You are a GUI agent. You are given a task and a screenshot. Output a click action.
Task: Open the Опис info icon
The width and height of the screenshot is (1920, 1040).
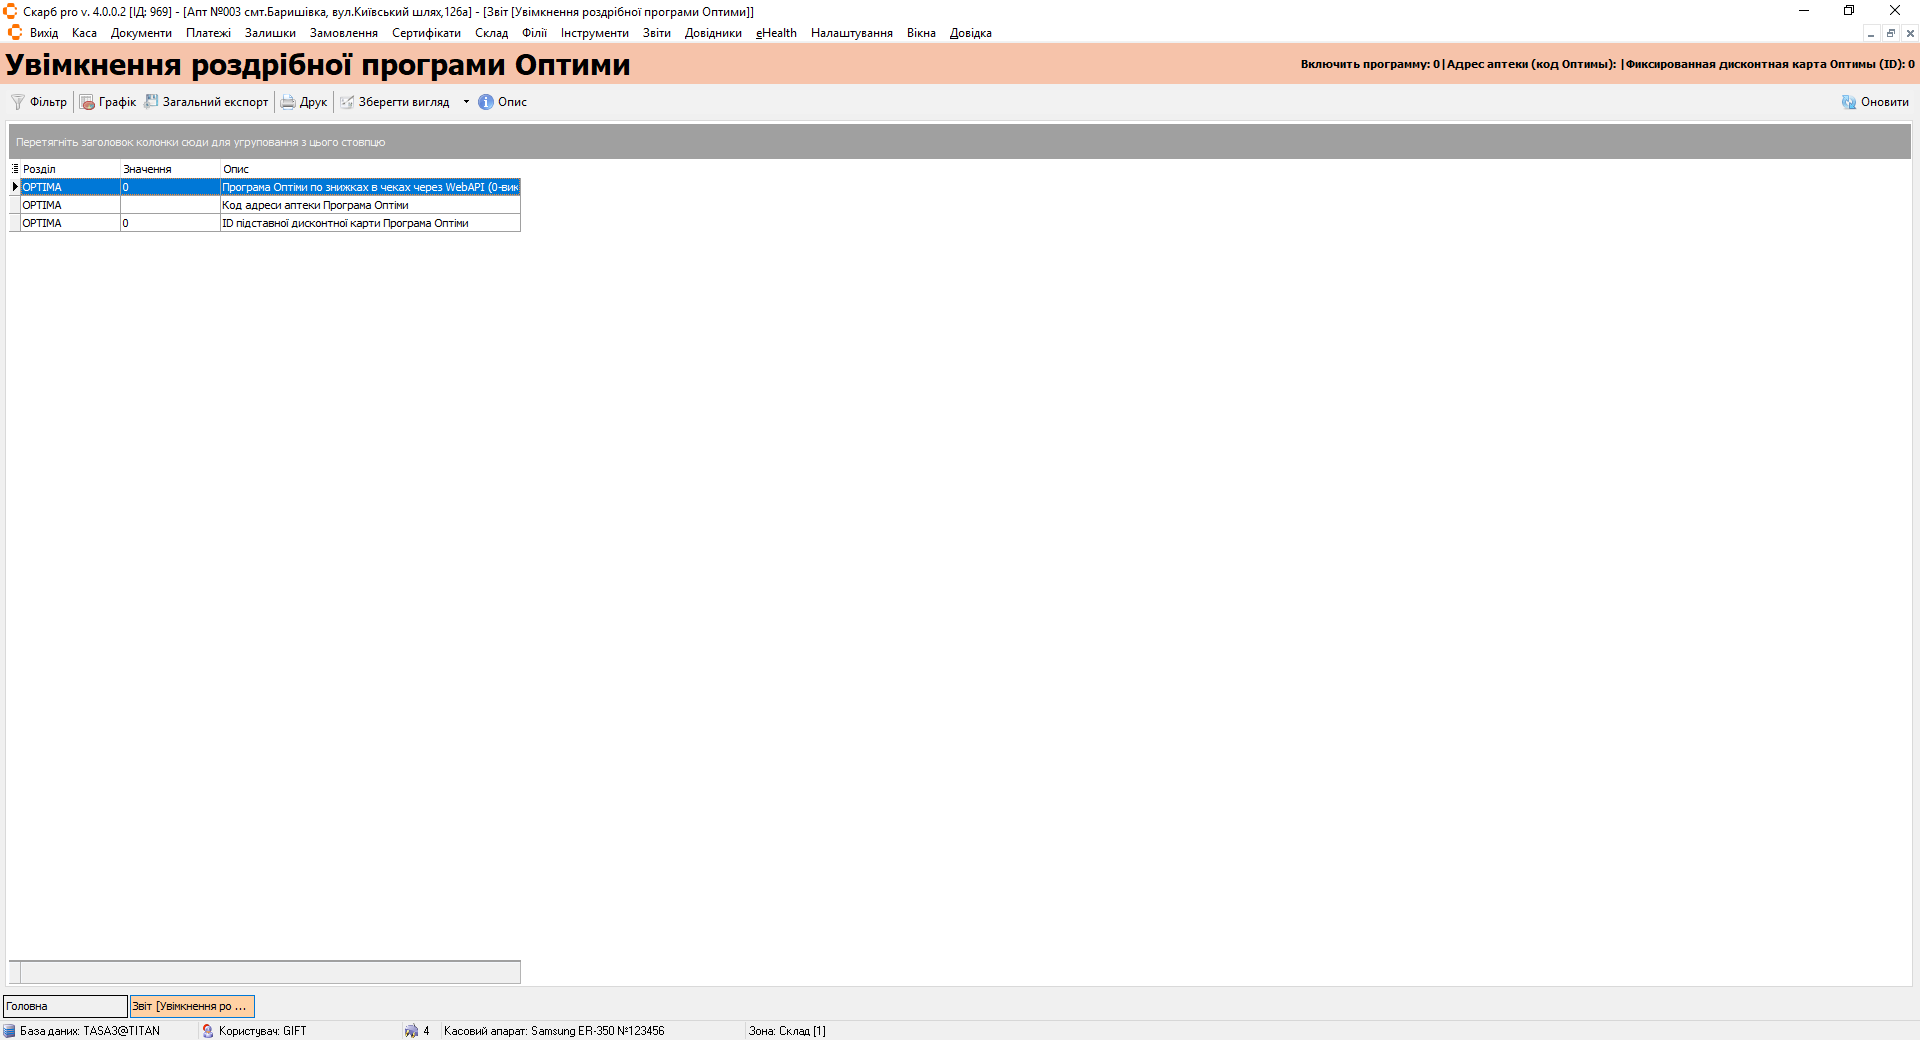(x=486, y=102)
